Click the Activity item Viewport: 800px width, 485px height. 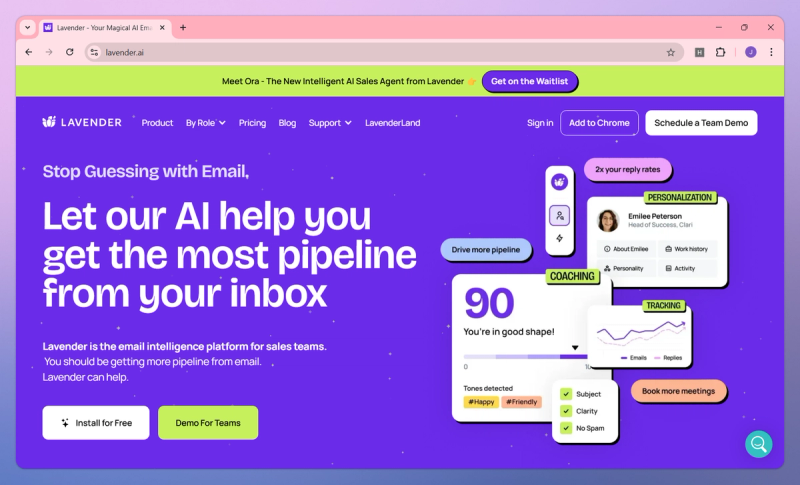[687, 268]
